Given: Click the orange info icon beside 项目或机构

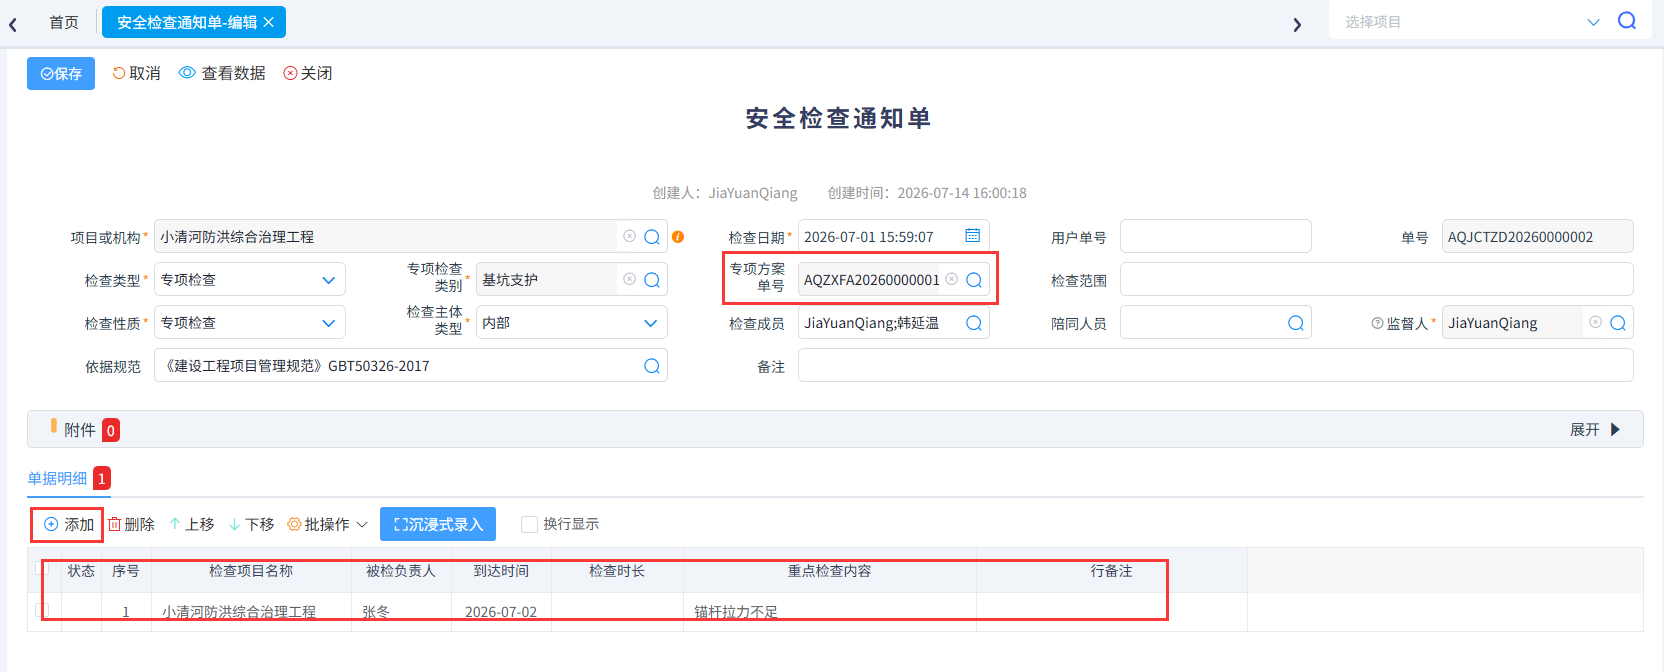Looking at the screenshot, I should coord(678,237).
